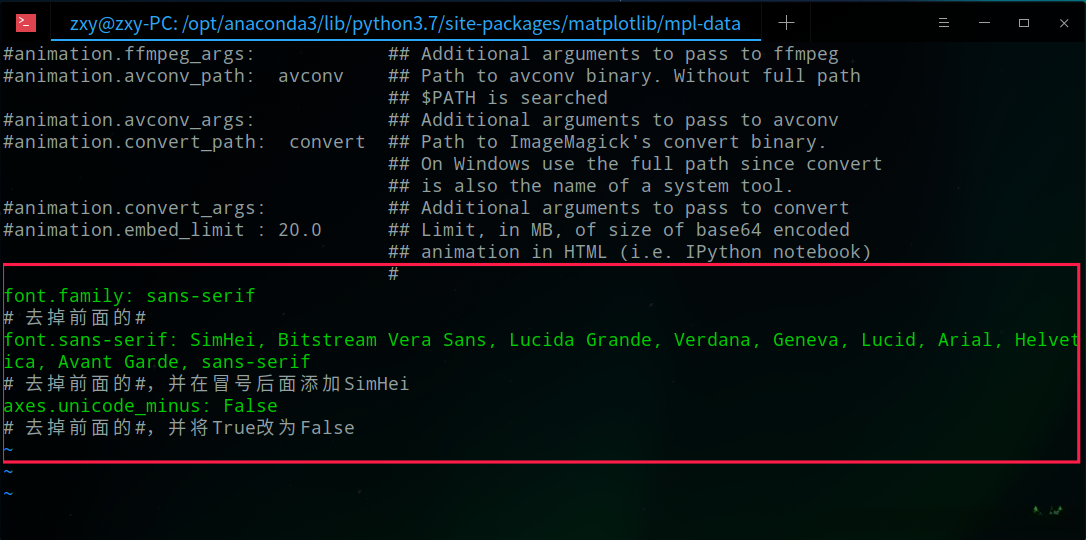1086x540 pixels.
Task: Close the terminal window
Action: point(1063,22)
